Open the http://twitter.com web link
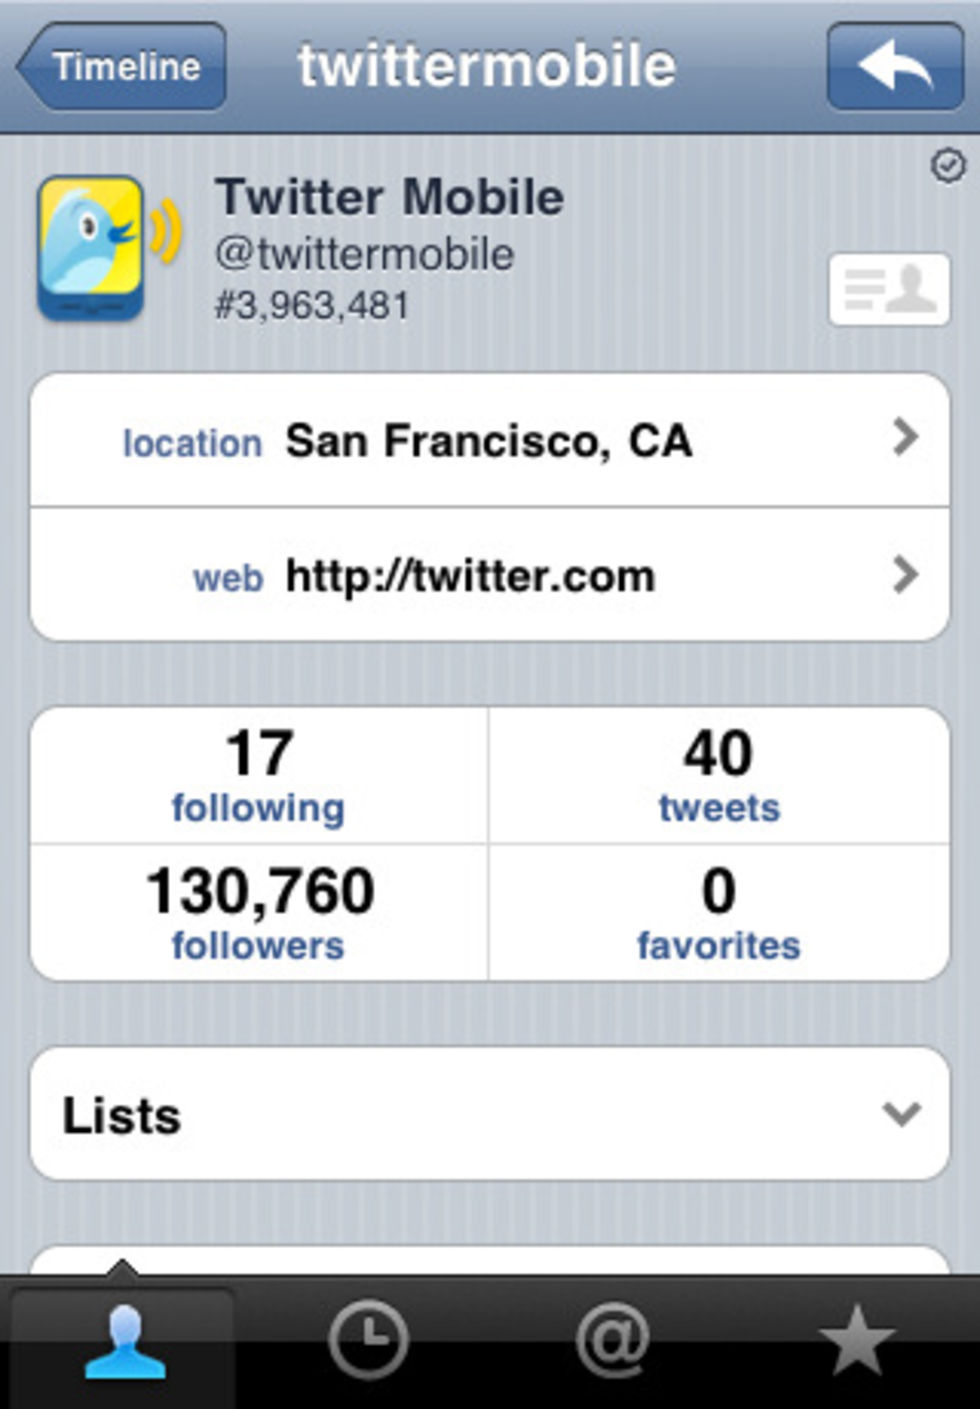Screen dimensions: 980x1409 [x=470, y=576]
